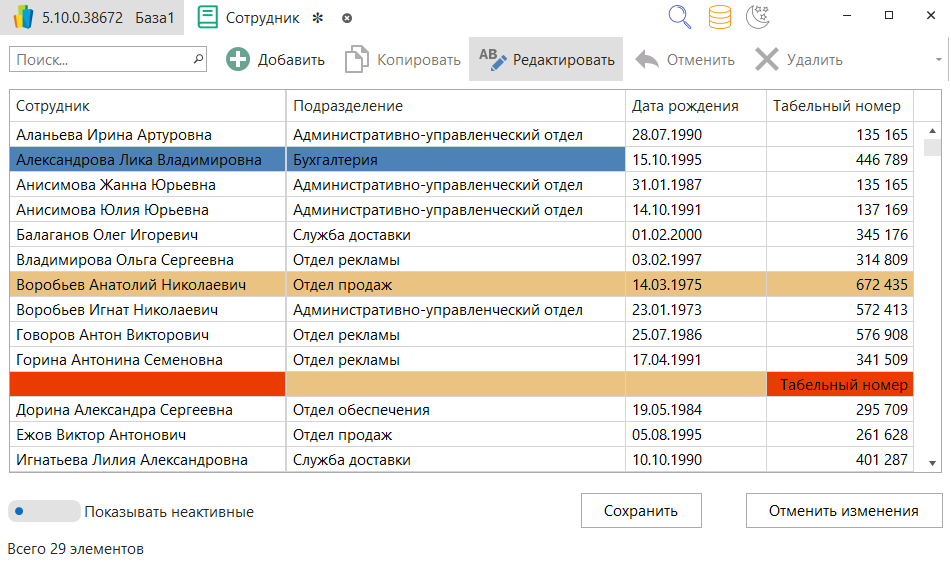Switch to the Сотрудник tab
This screenshot has width=951, height=563.
click(x=260, y=18)
